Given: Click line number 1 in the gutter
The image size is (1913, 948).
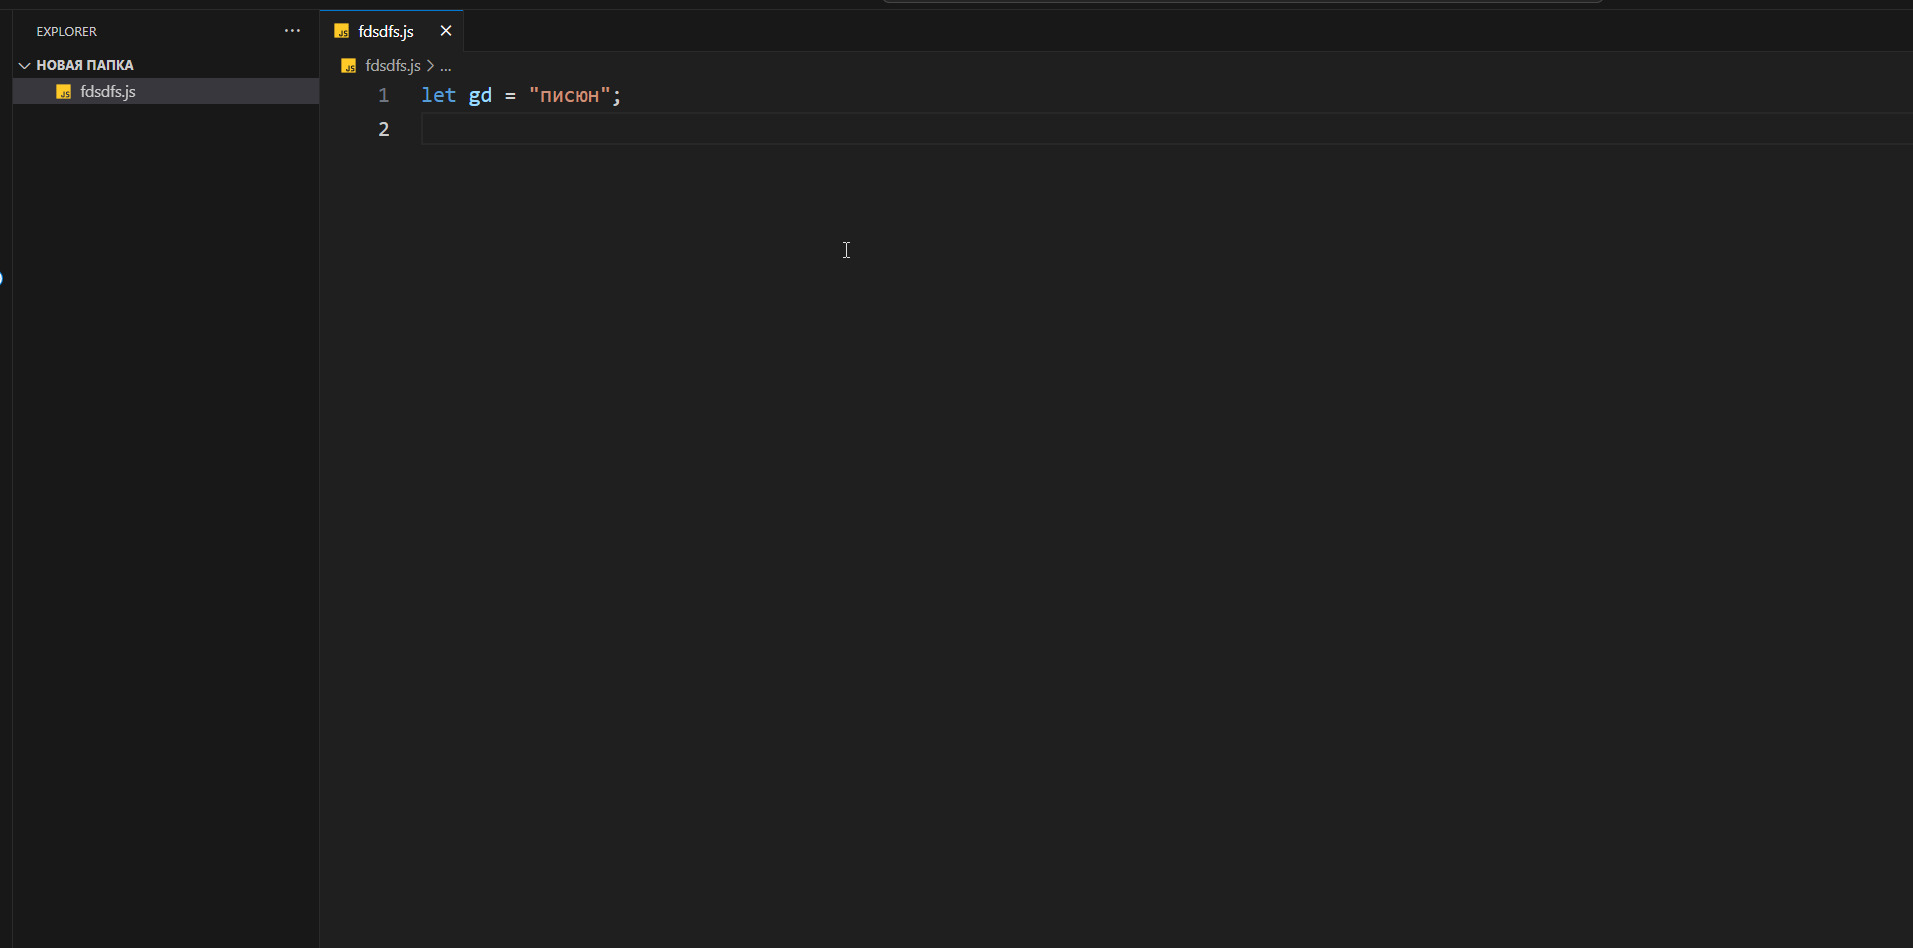Looking at the screenshot, I should 383,96.
